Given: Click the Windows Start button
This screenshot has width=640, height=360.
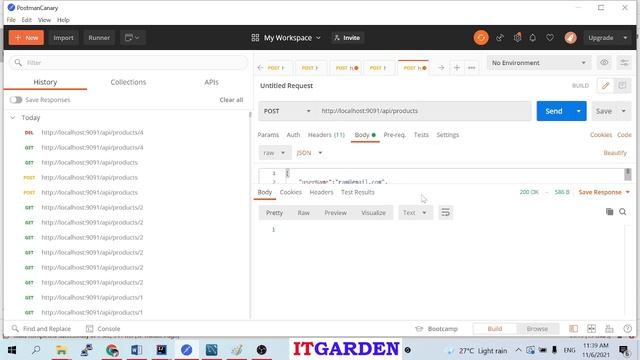Looking at the screenshot, I should coord(12,350).
